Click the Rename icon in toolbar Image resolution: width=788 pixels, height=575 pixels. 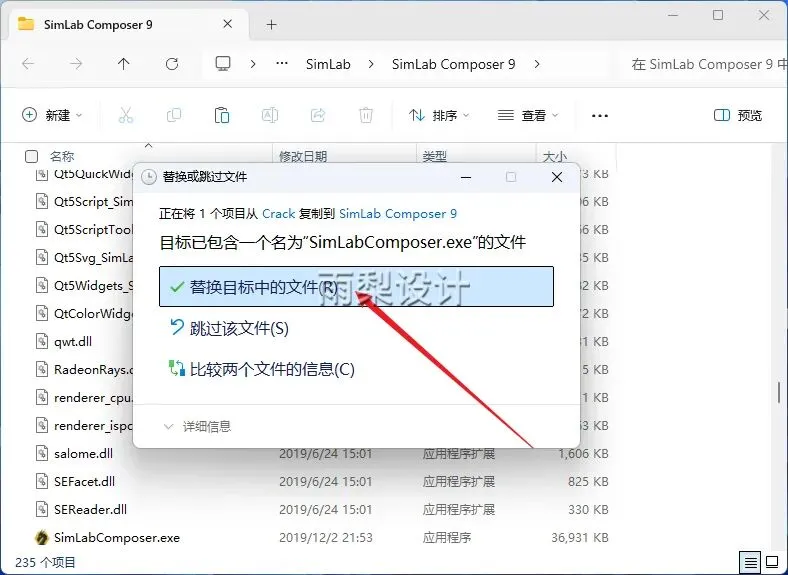point(270,116)
